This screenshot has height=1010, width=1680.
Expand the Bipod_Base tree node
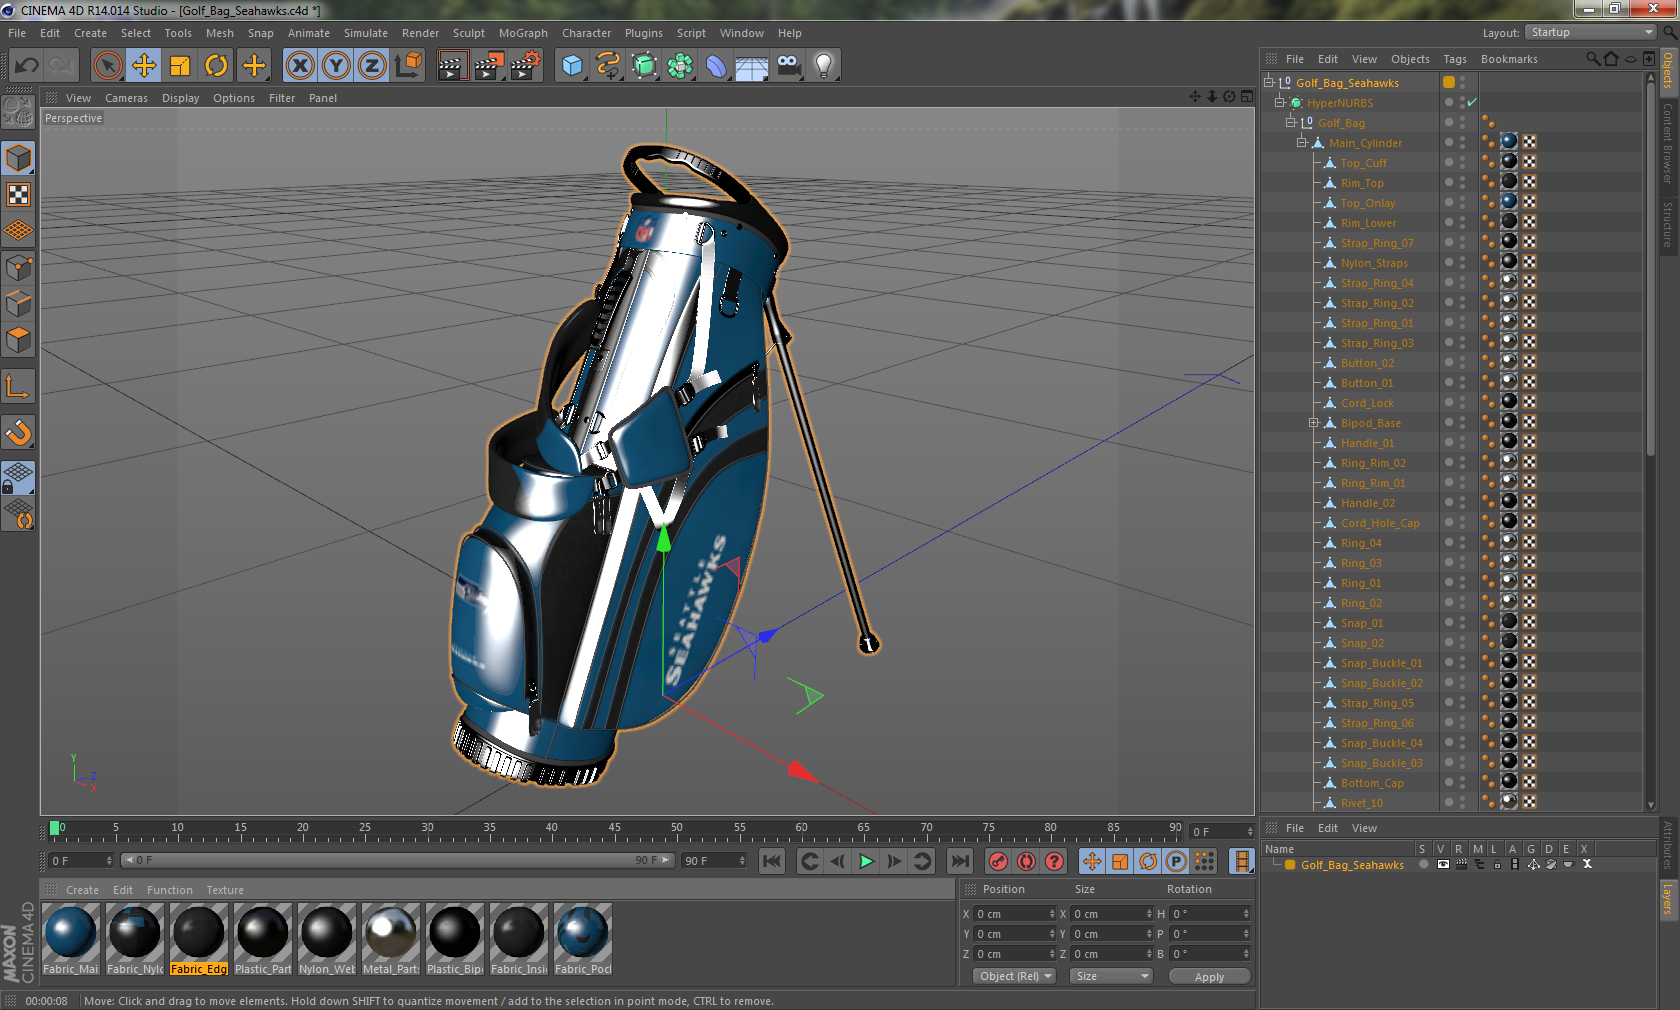pos(1313,423)
